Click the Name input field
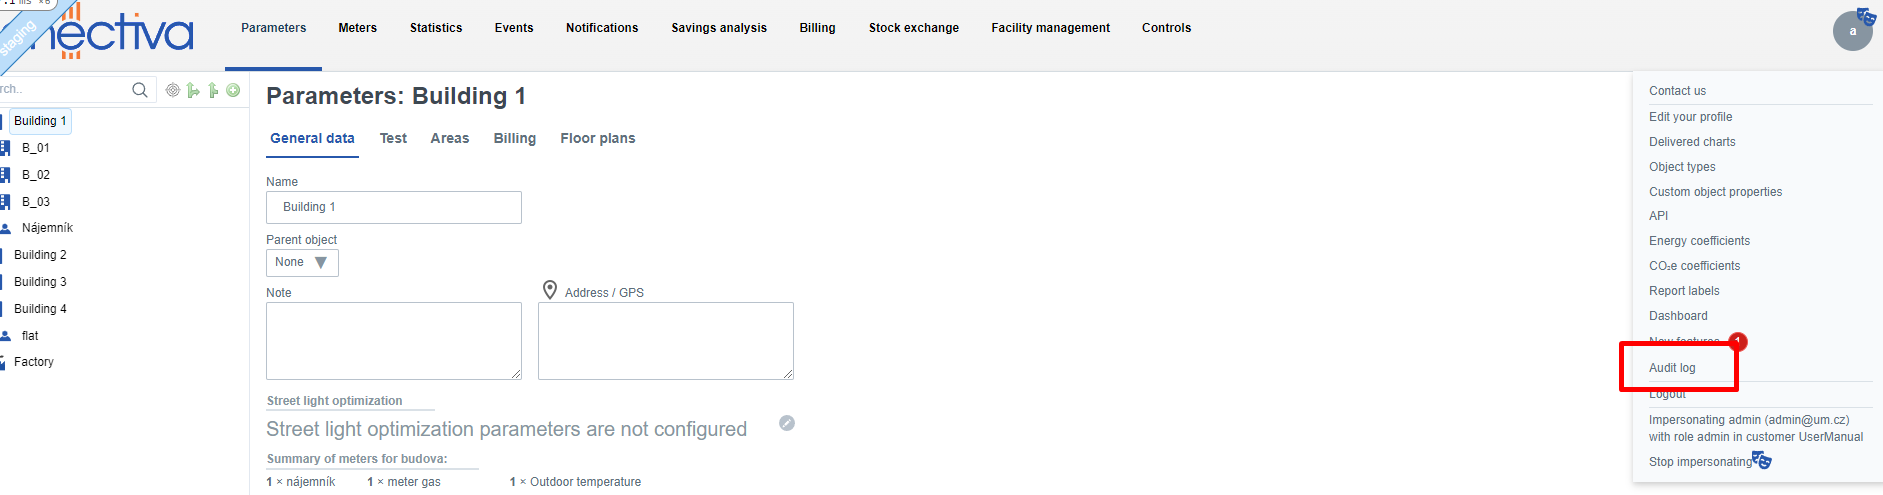 click(x=394, y=207)
